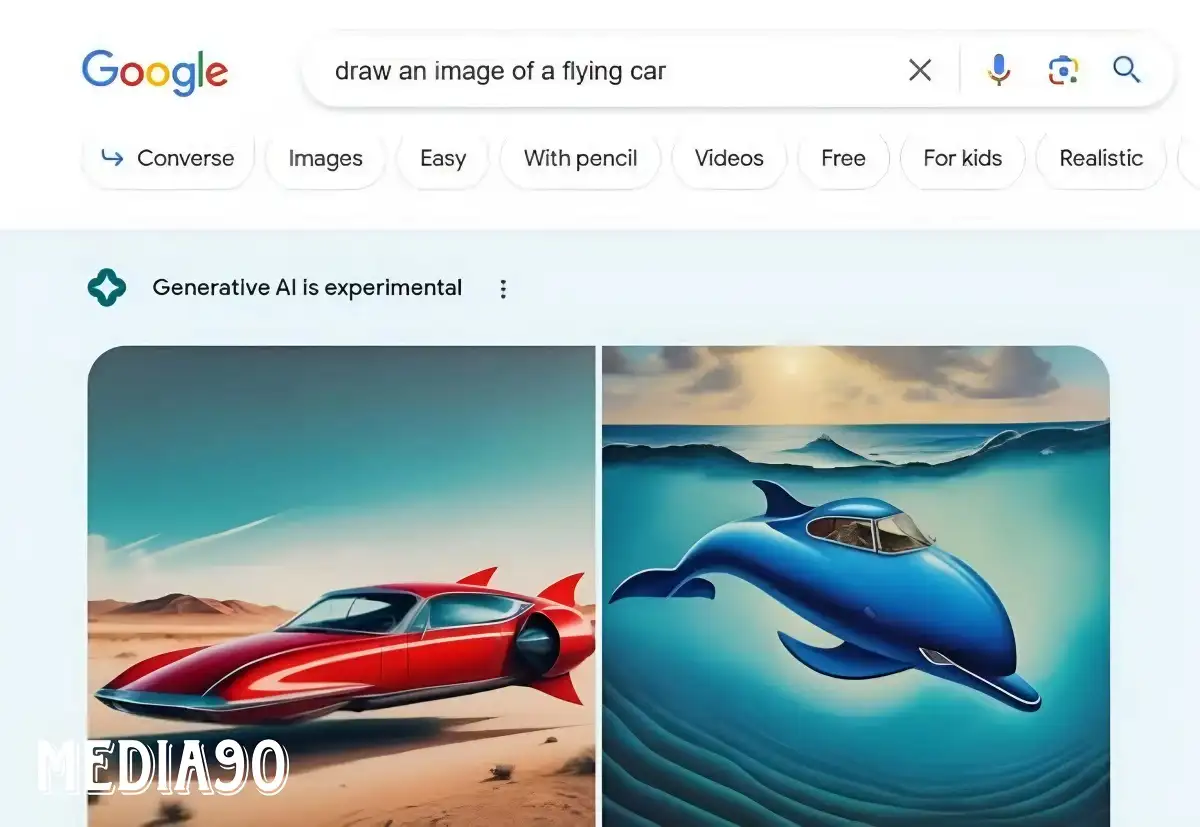Choose the Realistic filter chip

coord(1101,158)
